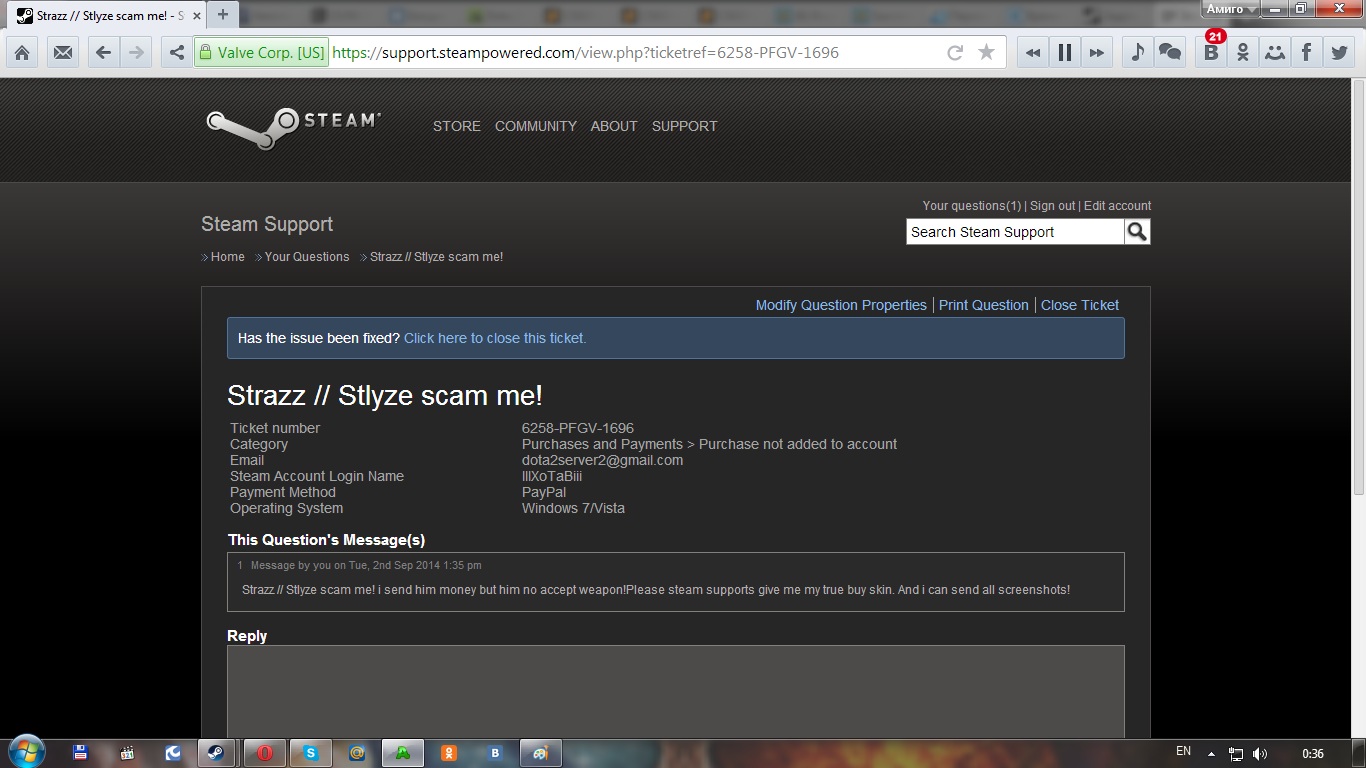
Task: Click the green Valve Corp. [US] security badge
Action: point(261,53)
